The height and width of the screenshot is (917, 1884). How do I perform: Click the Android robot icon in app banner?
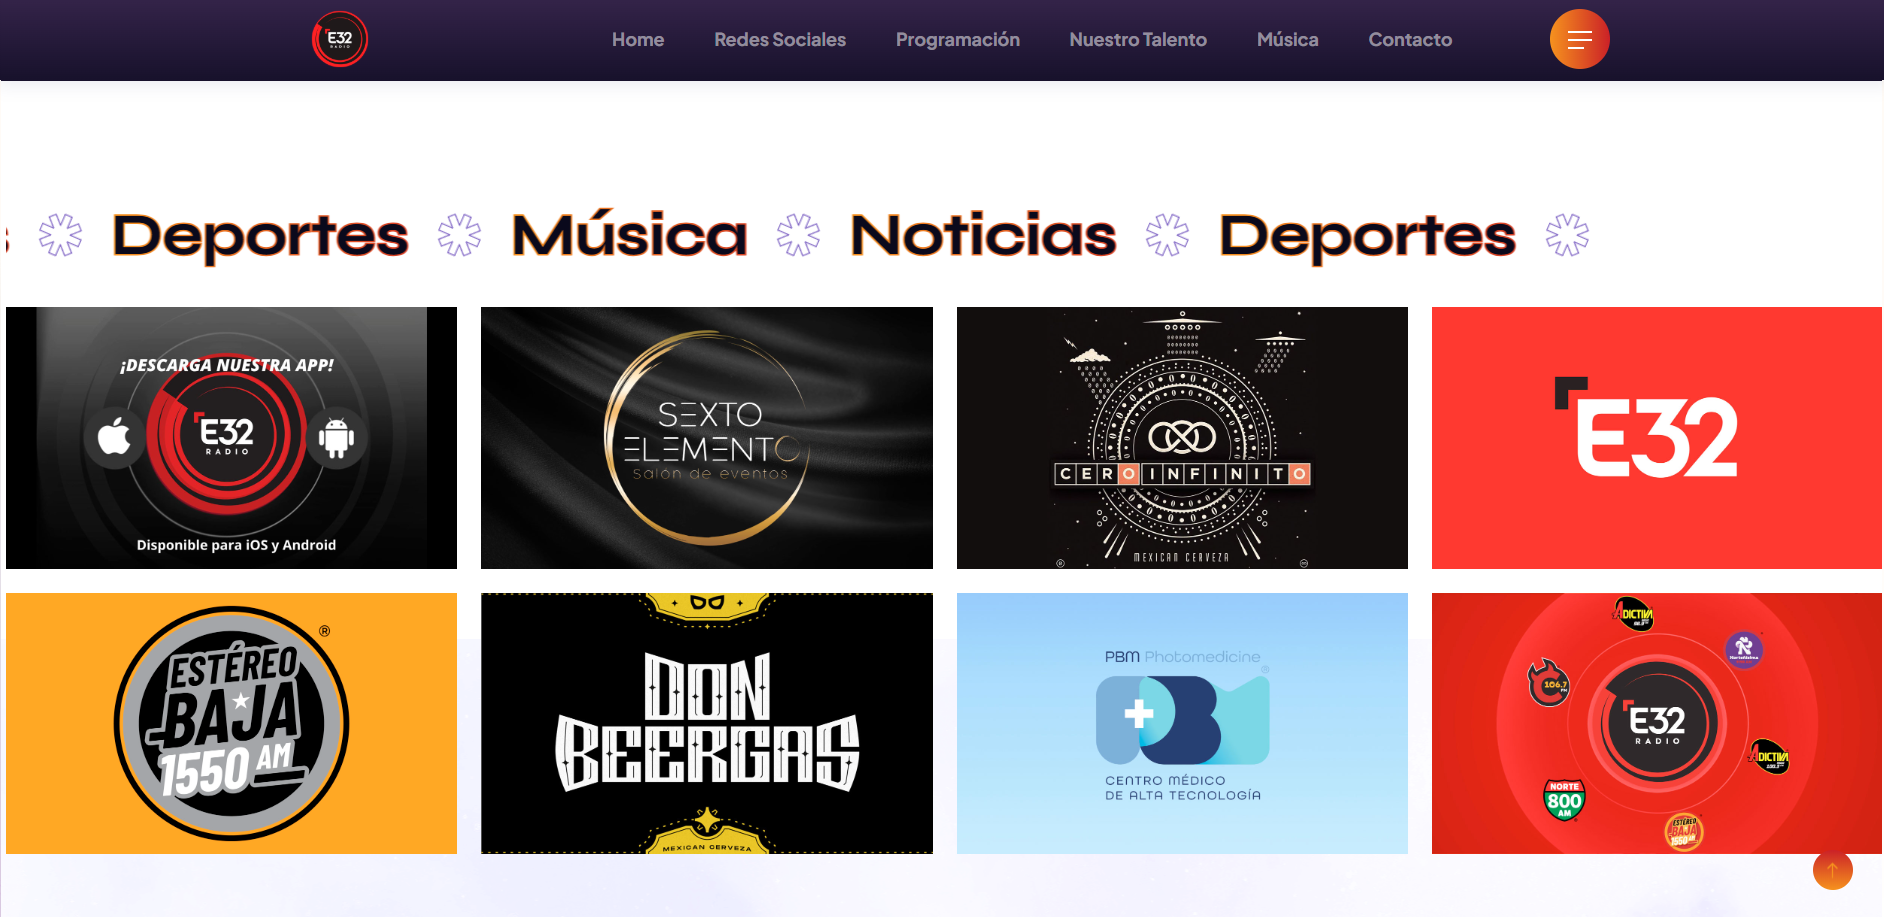pos(336,437)
